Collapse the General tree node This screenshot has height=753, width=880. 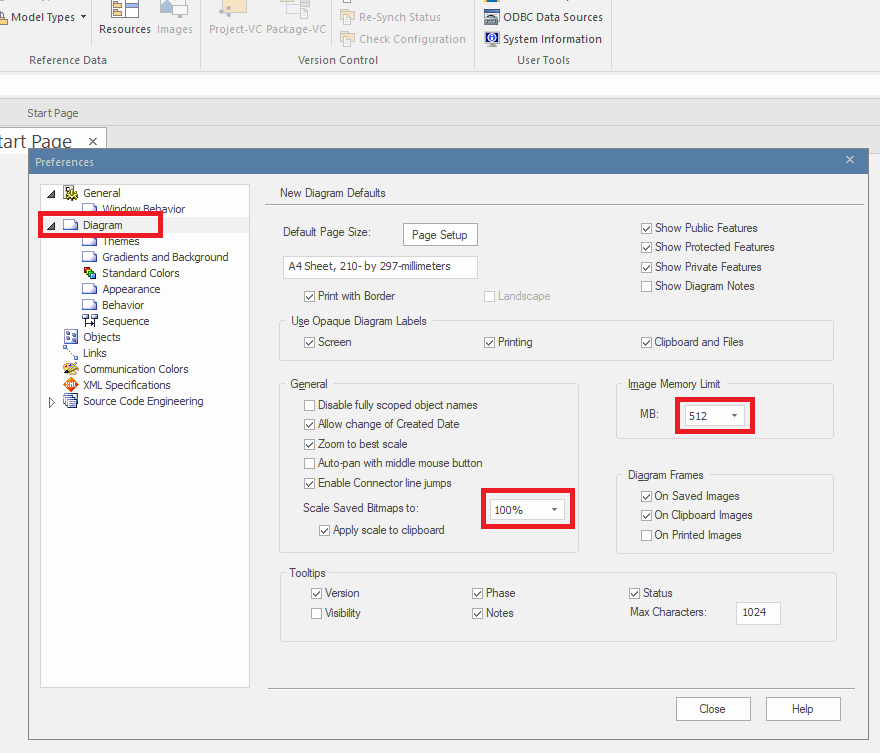(51, 194)
